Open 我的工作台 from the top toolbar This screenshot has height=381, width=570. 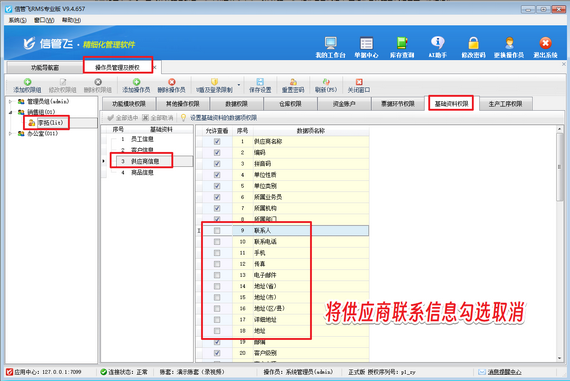pos(330,43)
